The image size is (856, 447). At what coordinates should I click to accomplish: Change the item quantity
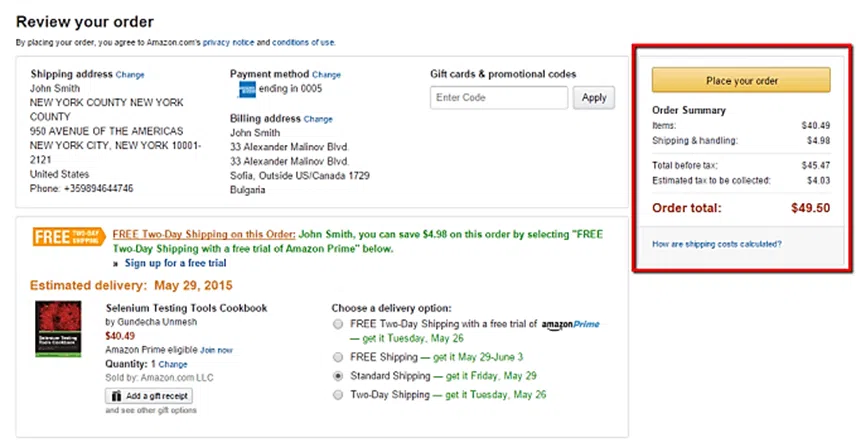point(173,365)
